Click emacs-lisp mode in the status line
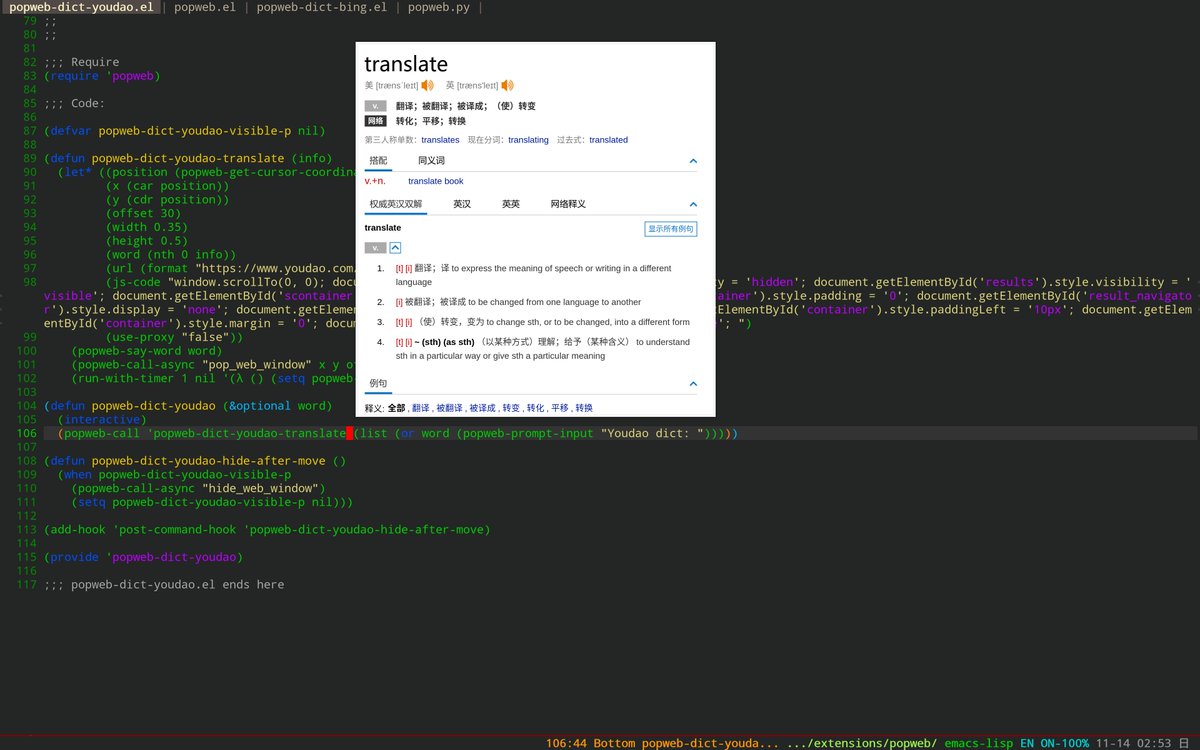1200x750 pixels. [978, 743]
